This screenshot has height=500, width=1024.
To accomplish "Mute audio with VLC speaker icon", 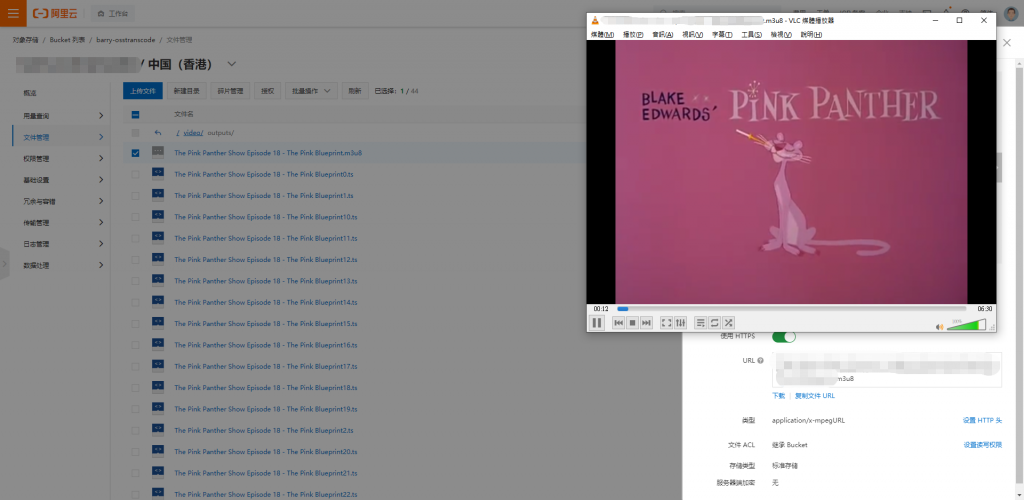I will pos(940,326).
